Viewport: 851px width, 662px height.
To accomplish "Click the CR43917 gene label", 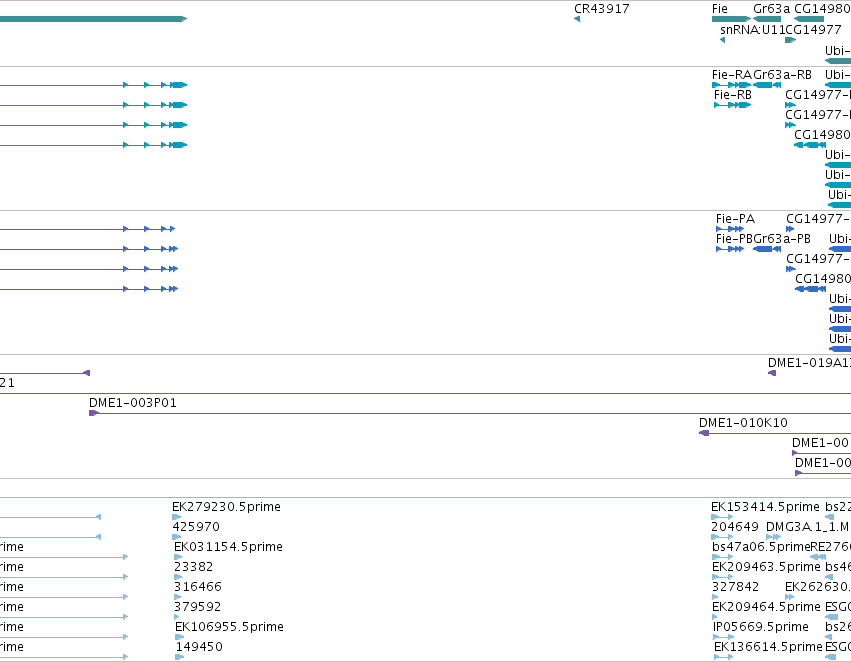I will 601,9.
